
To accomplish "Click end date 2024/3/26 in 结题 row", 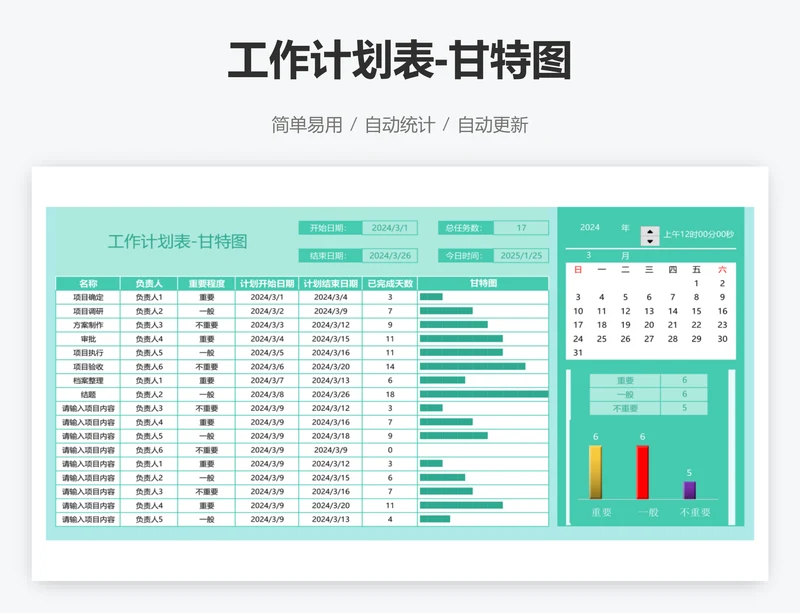I will 331,394.
